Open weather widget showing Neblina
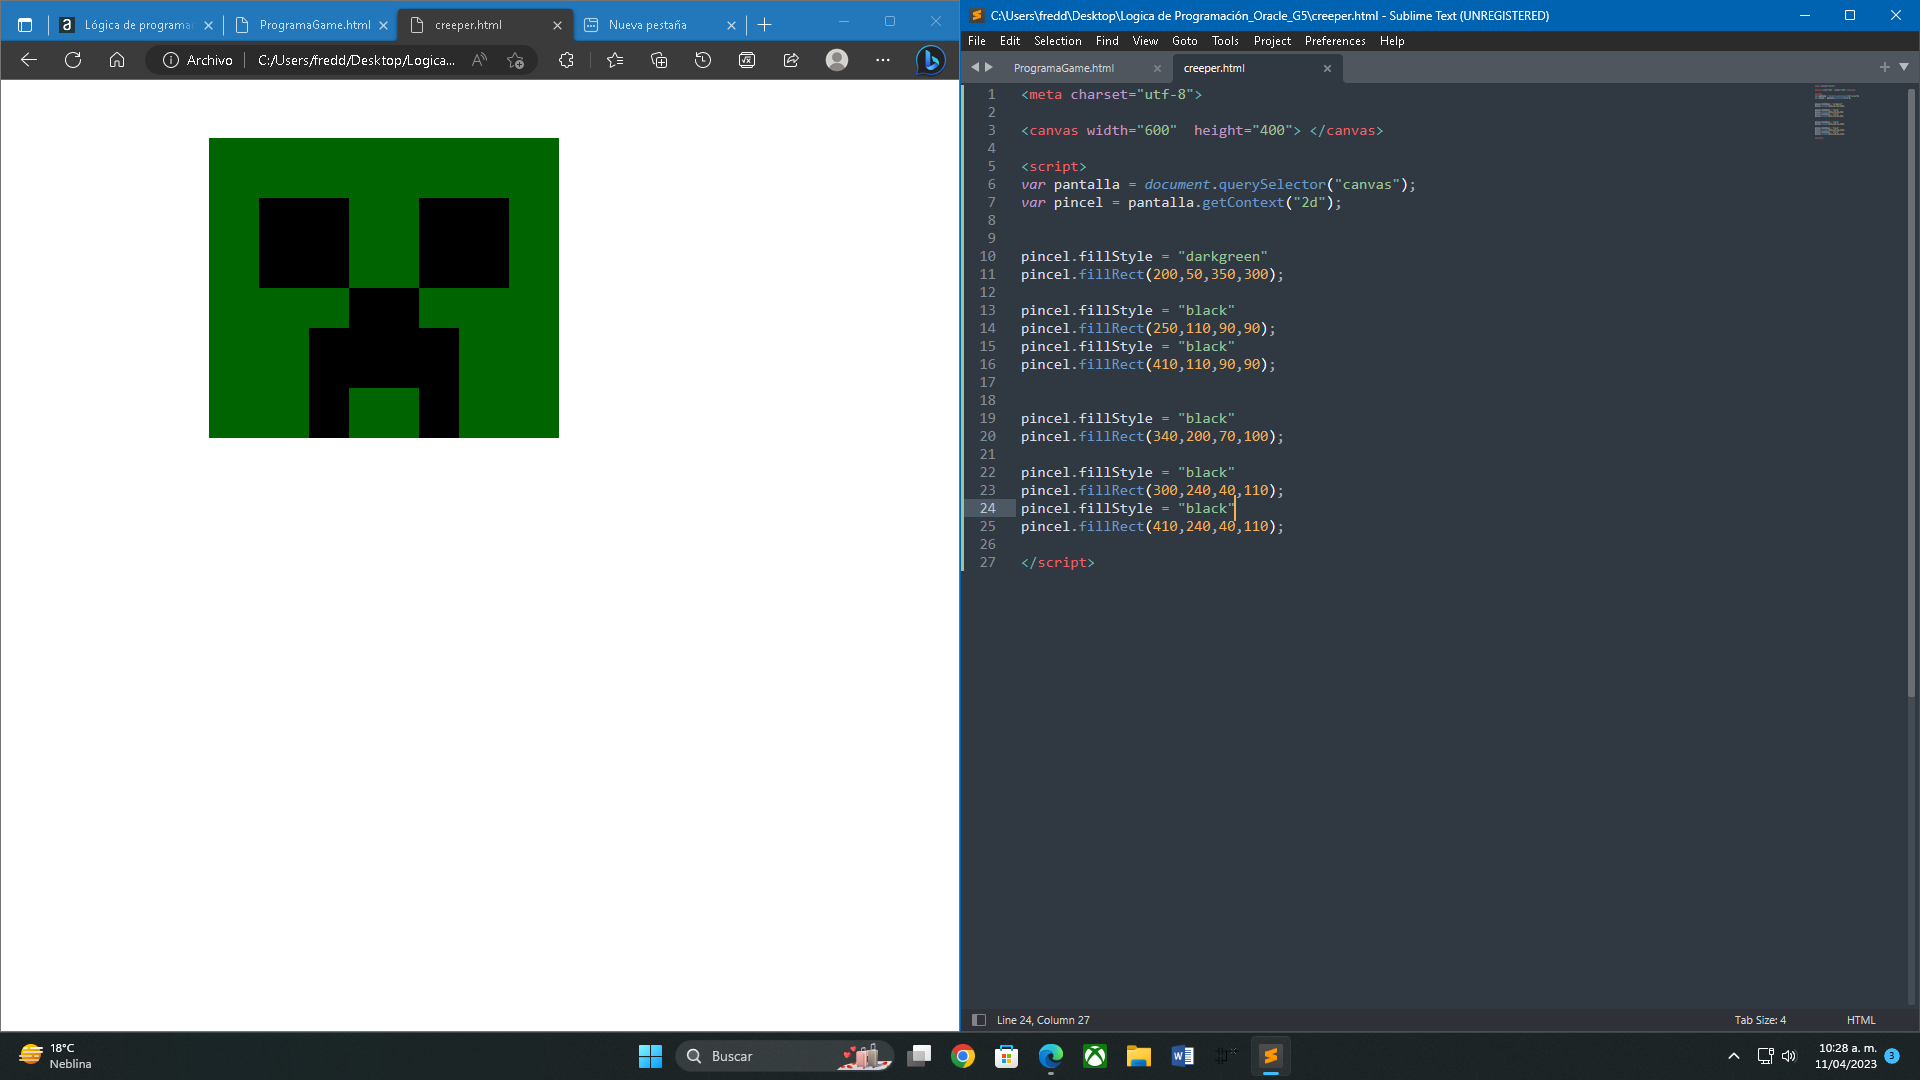This screenshot has width=1920, height=1080. pos(56,1056)
